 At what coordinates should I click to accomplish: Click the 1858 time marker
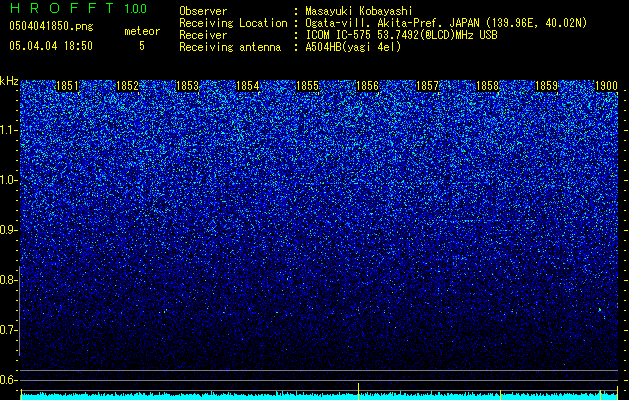pos(487,86)
